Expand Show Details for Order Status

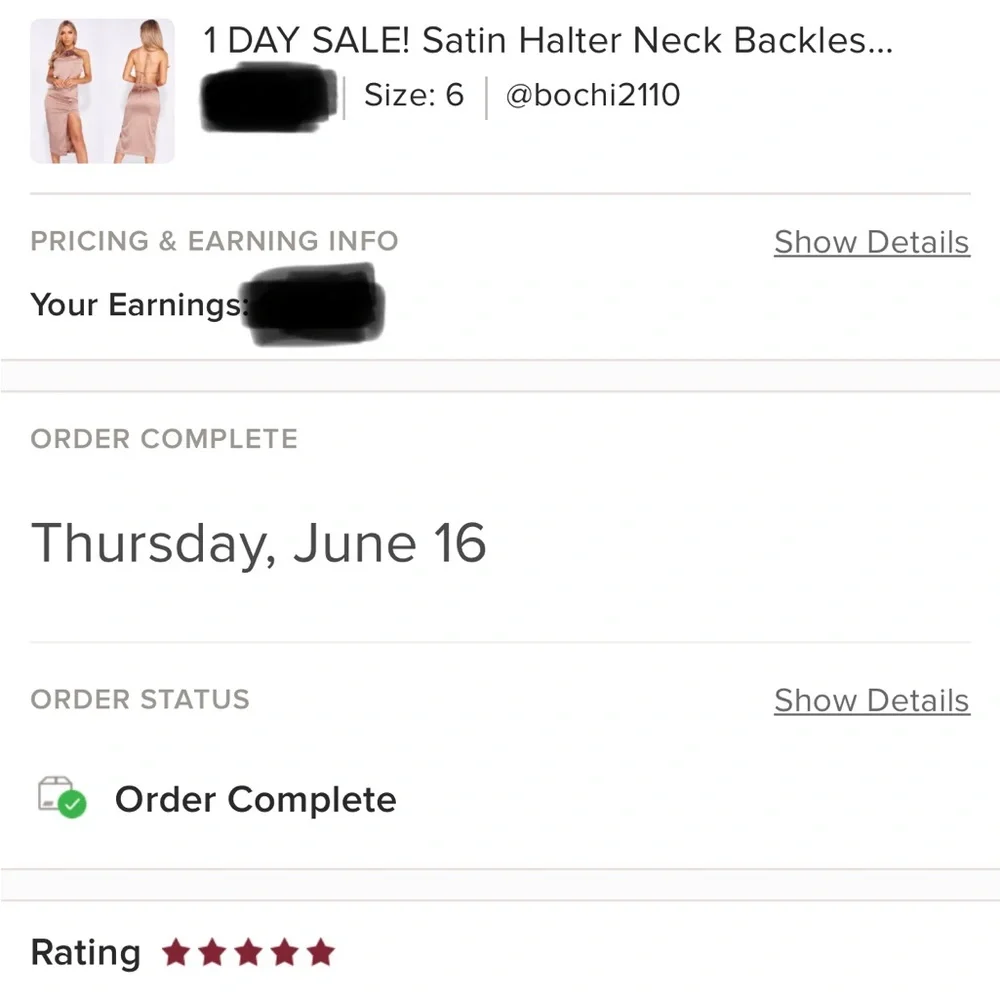tap(871, 701)
